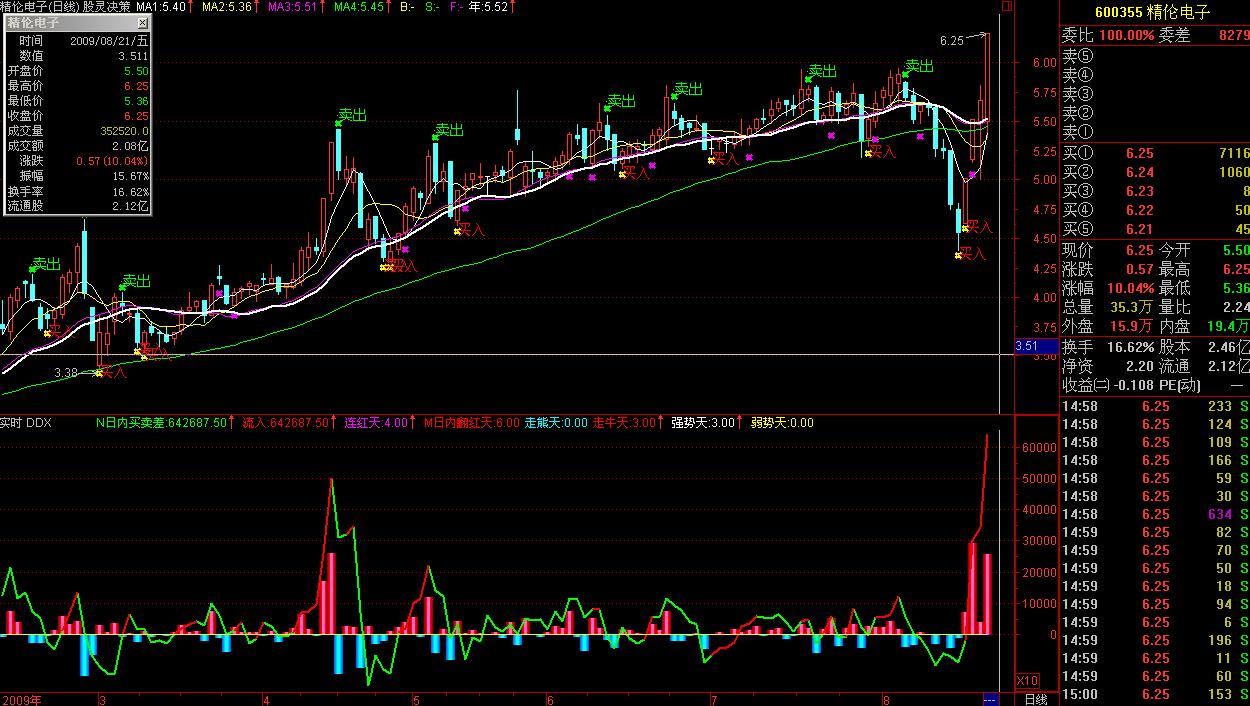Click the 流入:642687.50 label
The height and width of the screenshot is (706, 1250).
click(x=287, y=423)
